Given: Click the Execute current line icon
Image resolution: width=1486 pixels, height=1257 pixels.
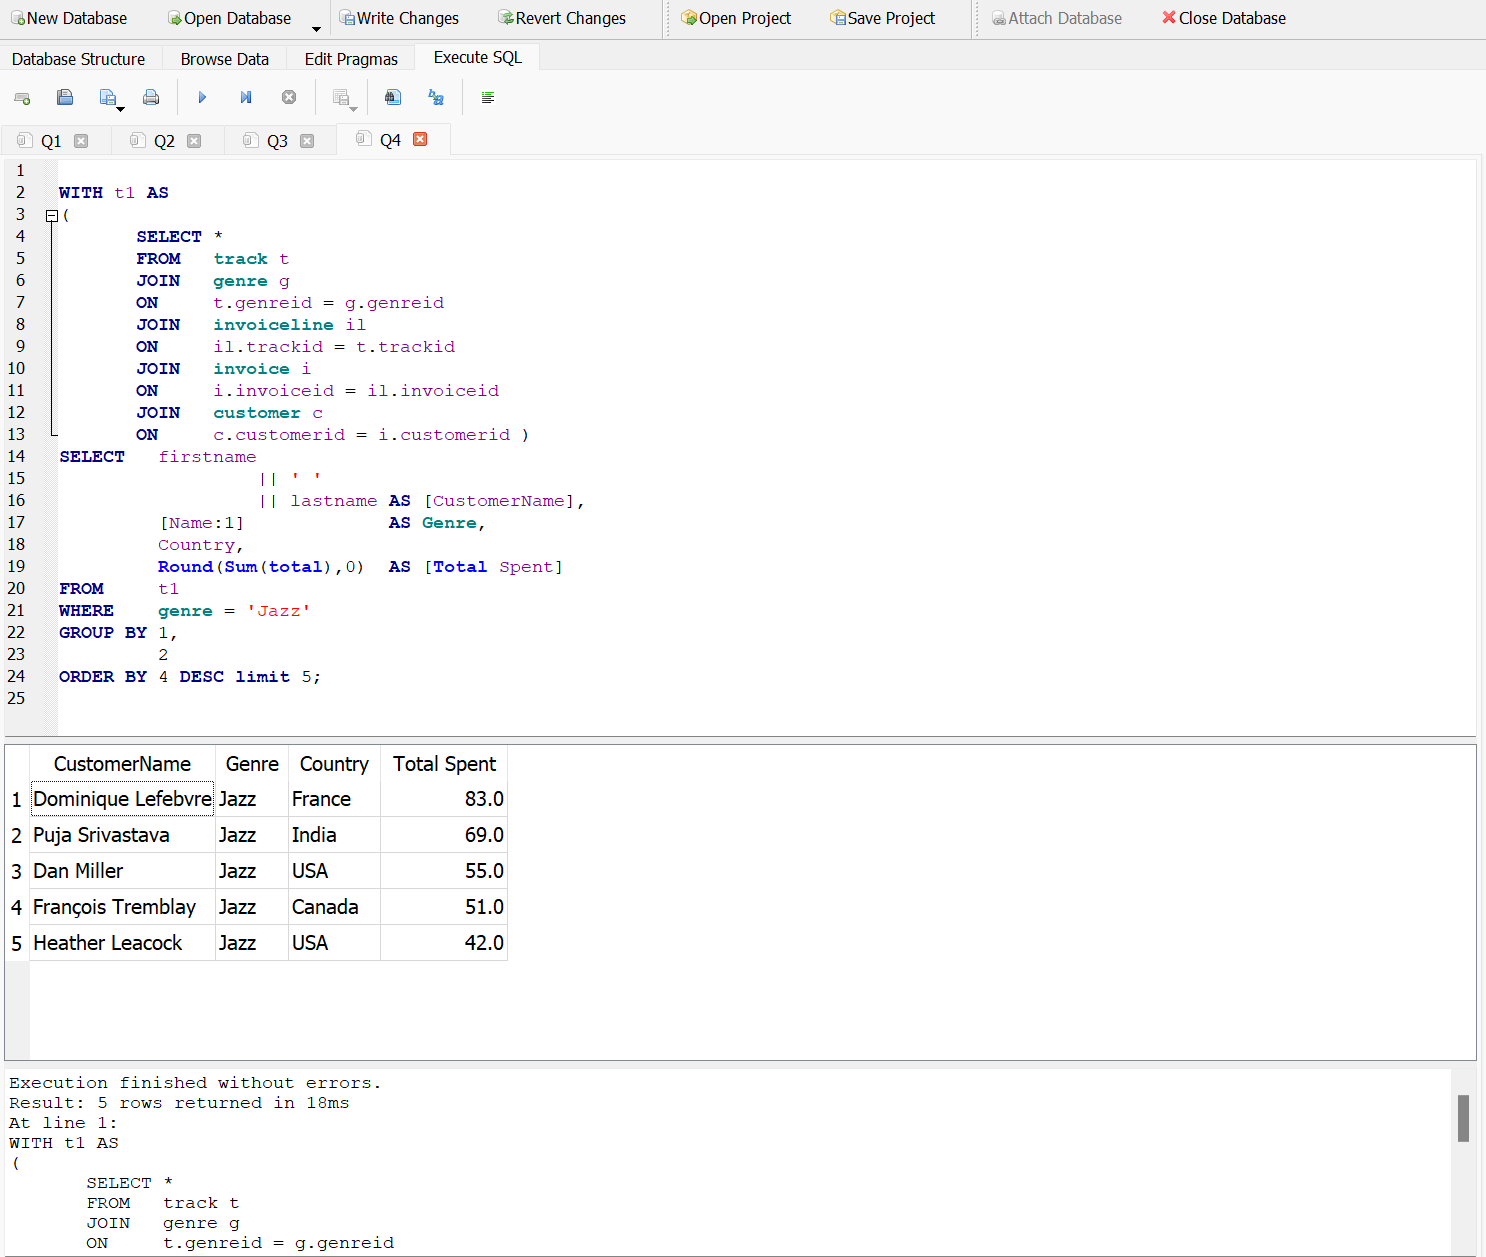Looking at the screenshot, I should [246, 97].
